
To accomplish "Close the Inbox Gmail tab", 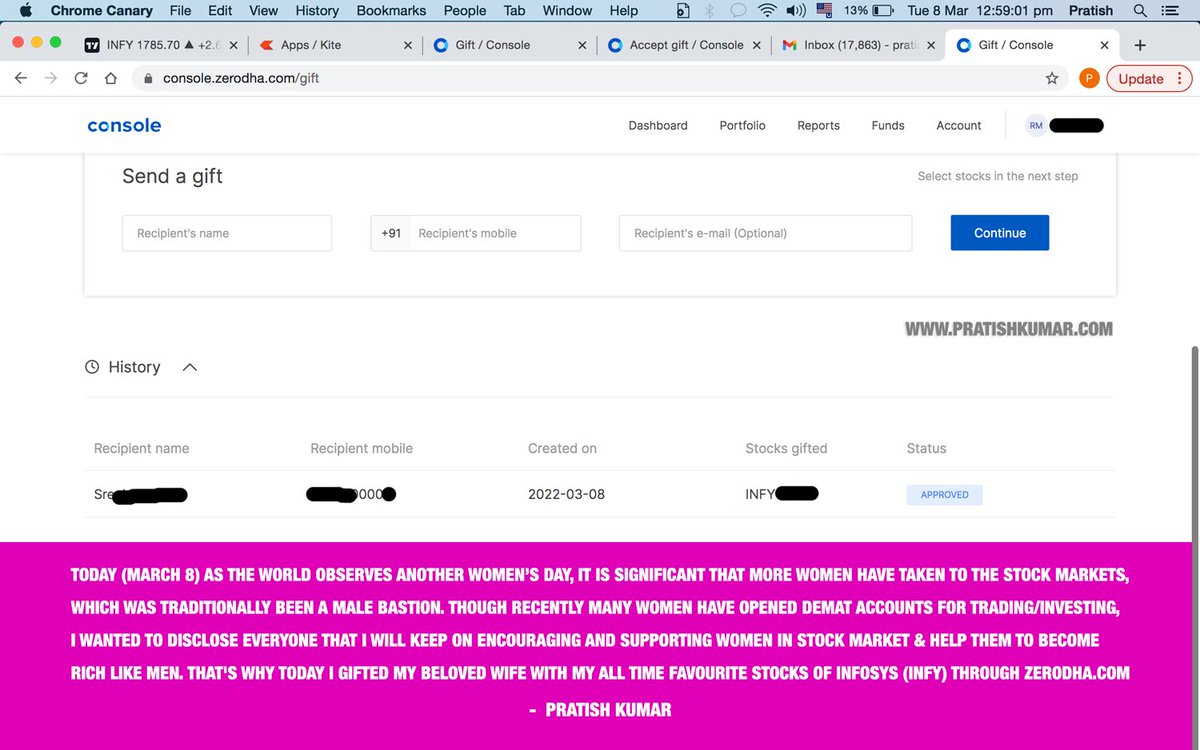I will pos(931,45).
